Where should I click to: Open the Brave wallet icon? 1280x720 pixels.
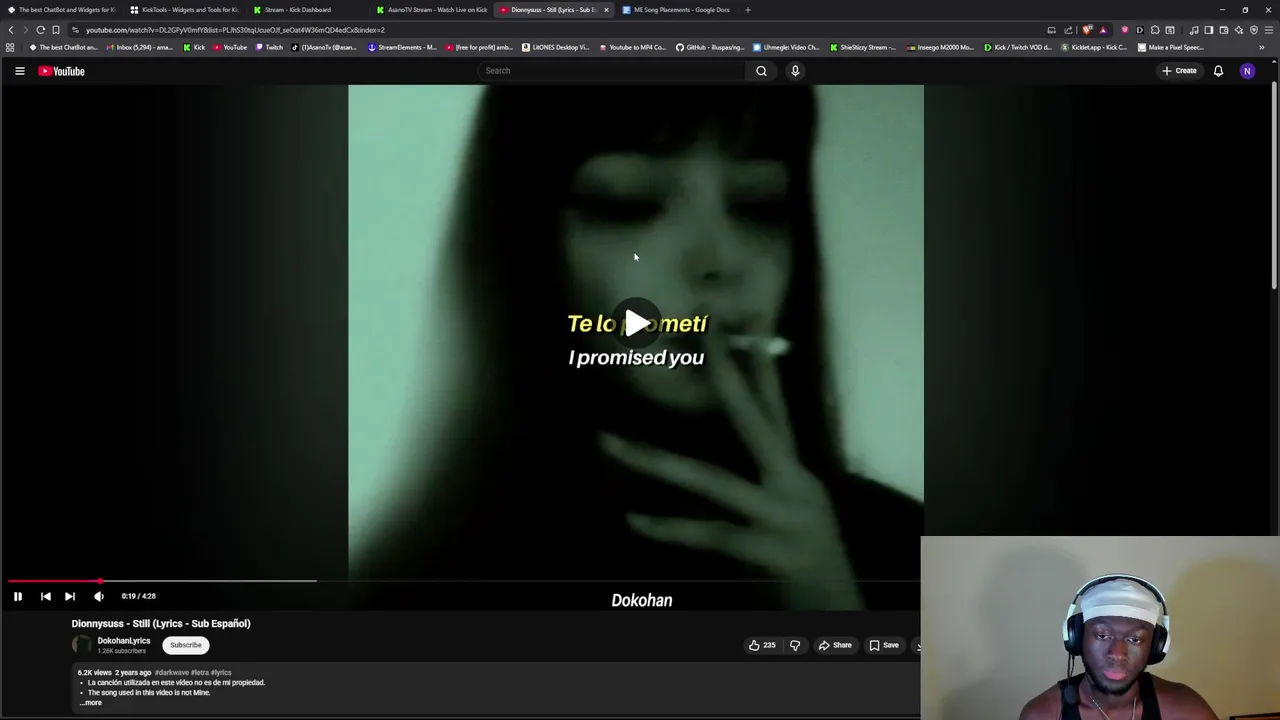pos(1224,30)
